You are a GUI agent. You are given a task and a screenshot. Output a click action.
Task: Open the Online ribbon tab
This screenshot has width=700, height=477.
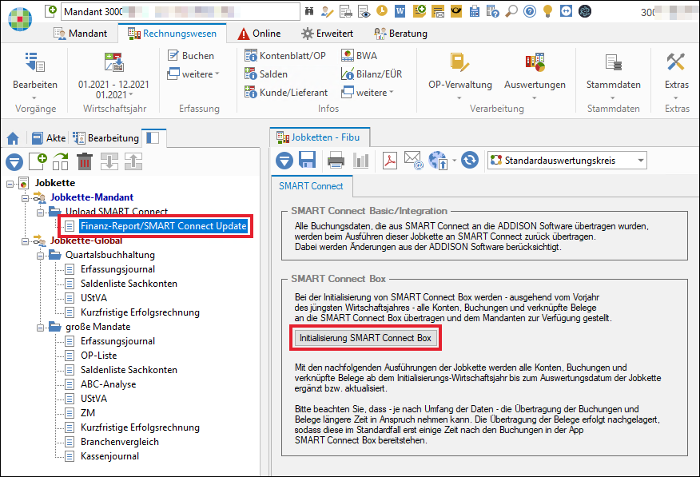259,33
